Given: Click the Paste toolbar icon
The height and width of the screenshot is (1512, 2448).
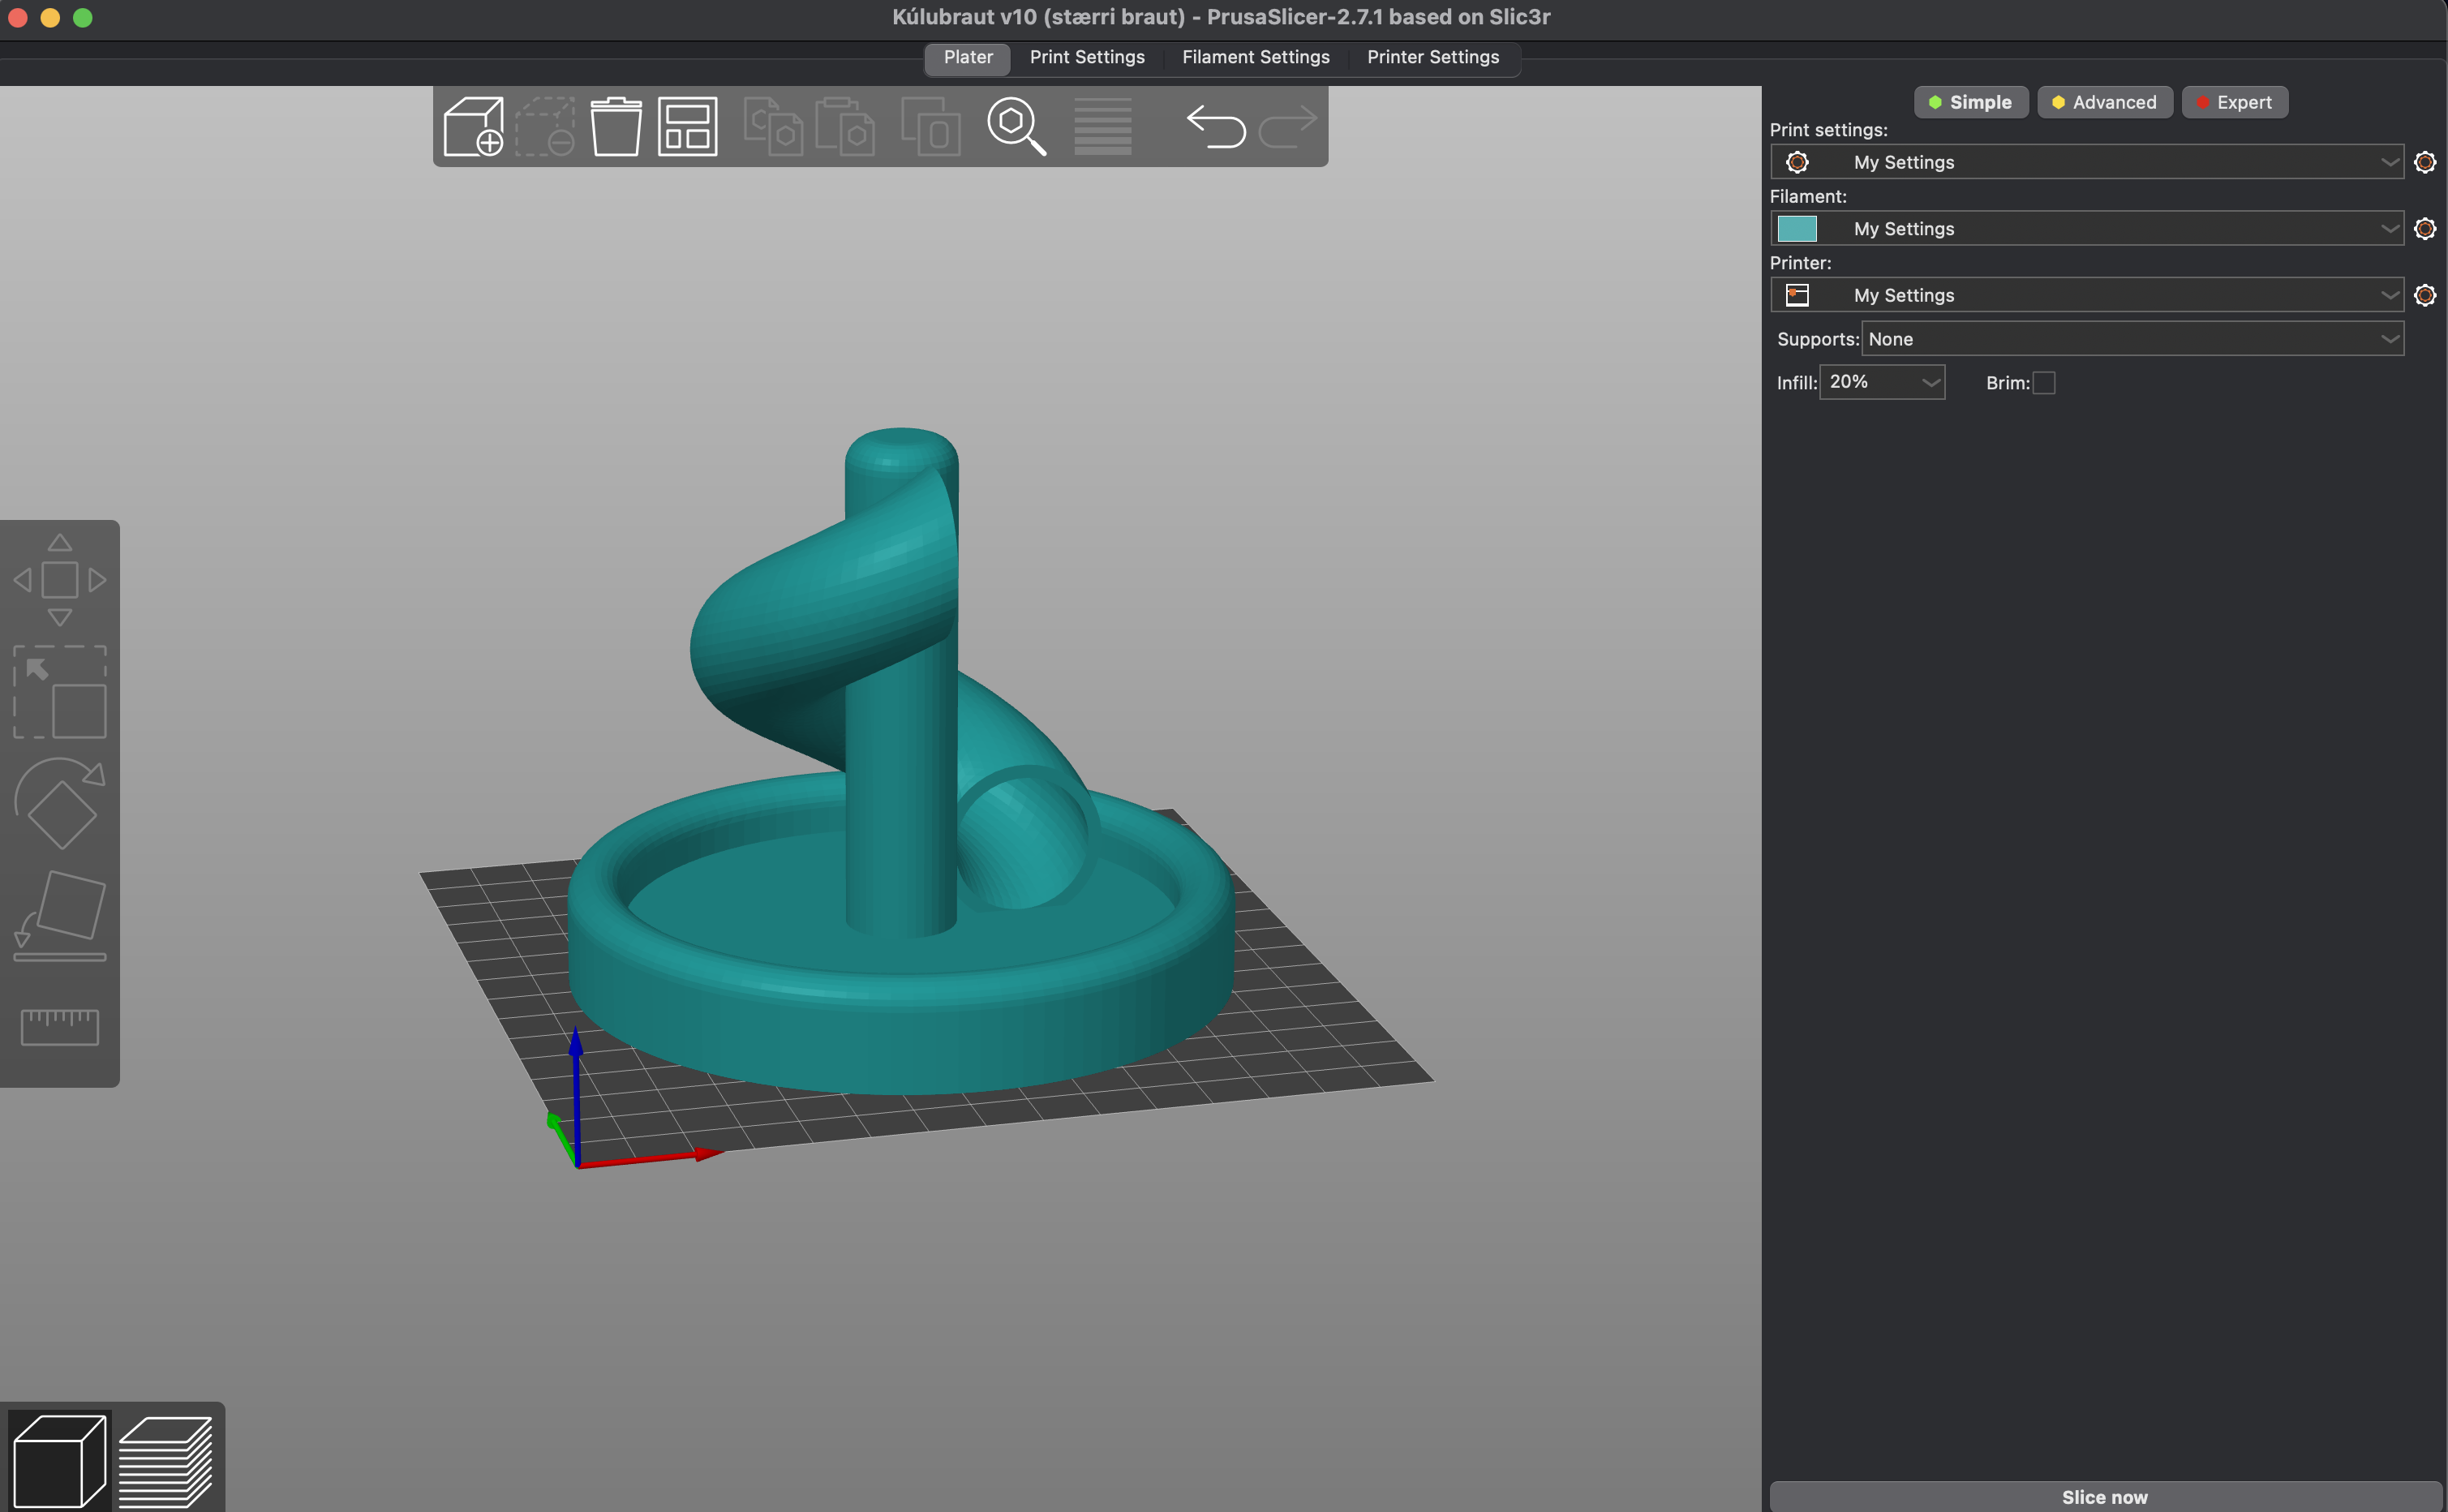Looking at the screenshot, I should [x=845, y=127].
